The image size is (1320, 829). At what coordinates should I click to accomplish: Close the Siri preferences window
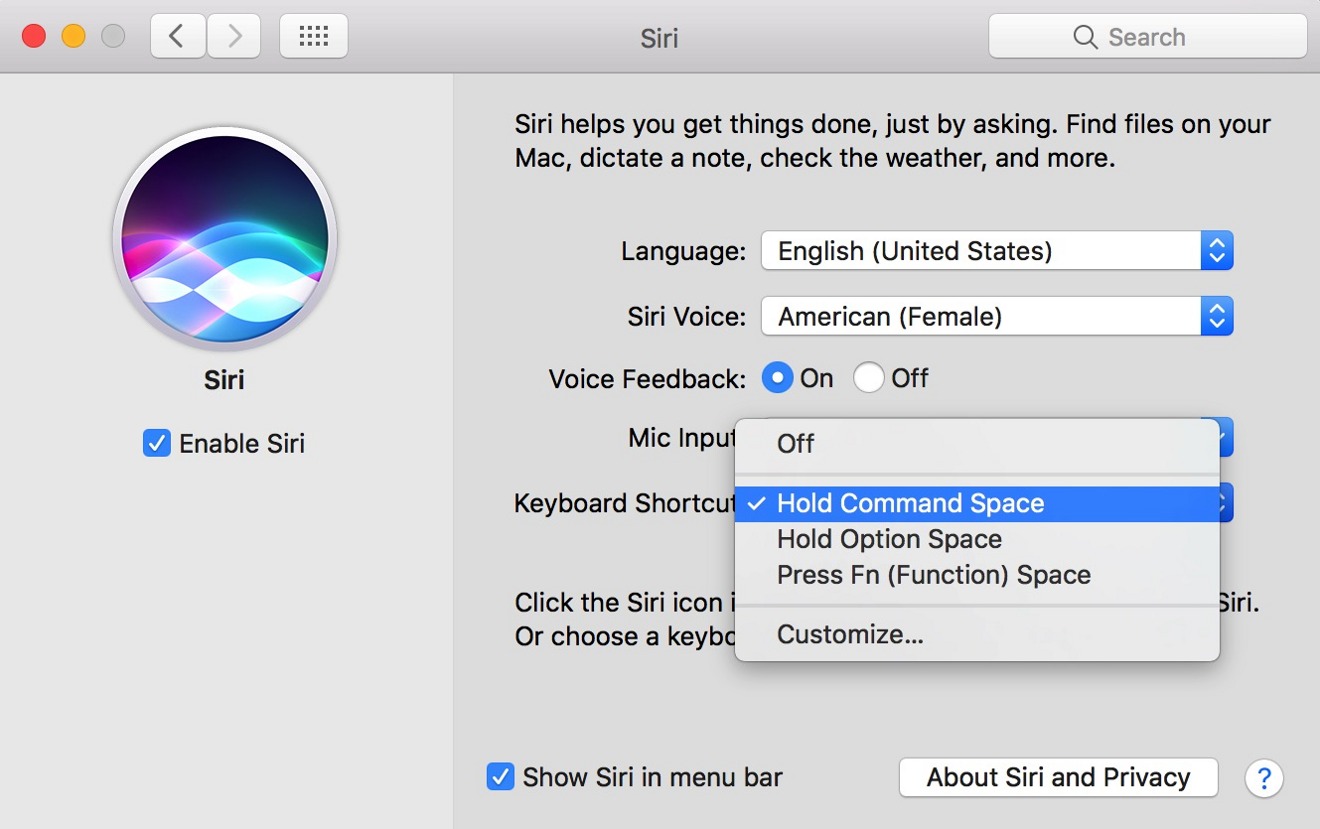pos(34,37)
